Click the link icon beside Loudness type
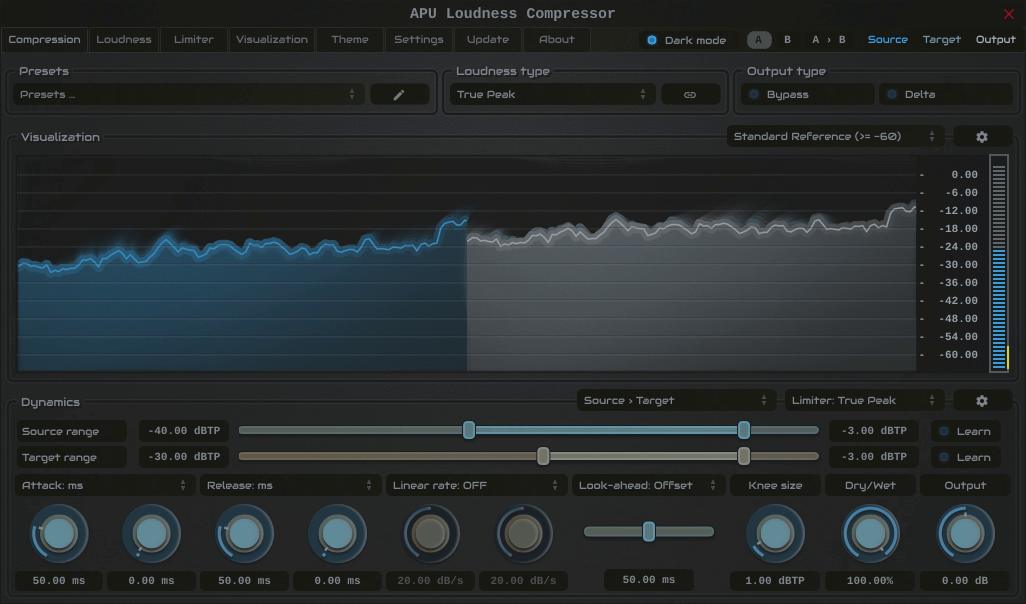This screenshot has height=604, width=1026. [690, 94]
